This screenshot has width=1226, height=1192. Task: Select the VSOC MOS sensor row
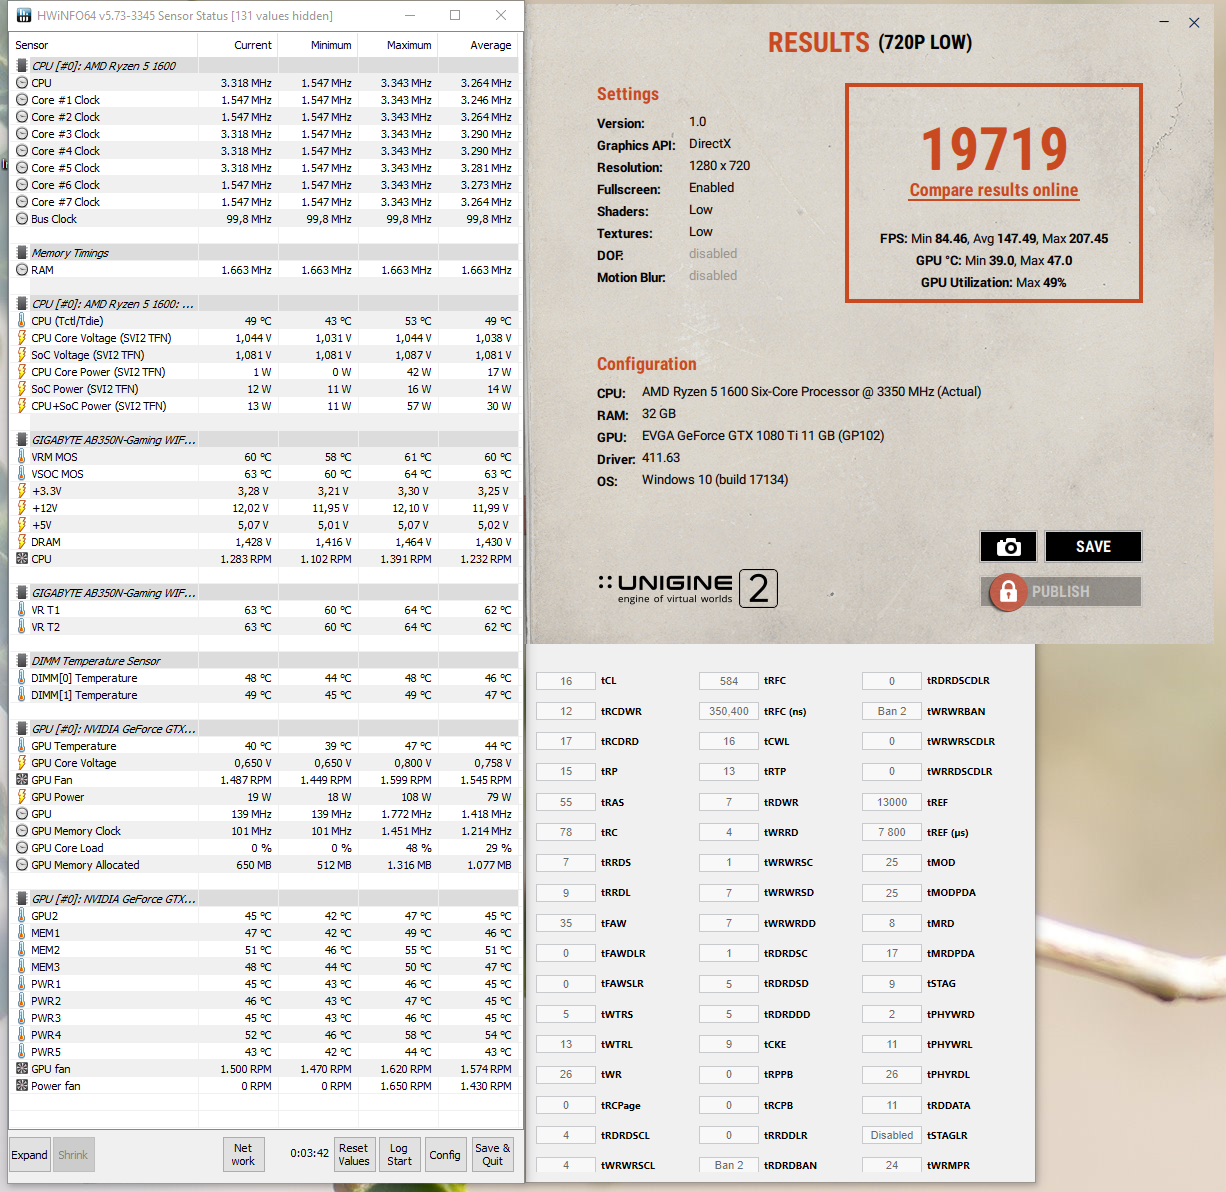coord(265,474)
